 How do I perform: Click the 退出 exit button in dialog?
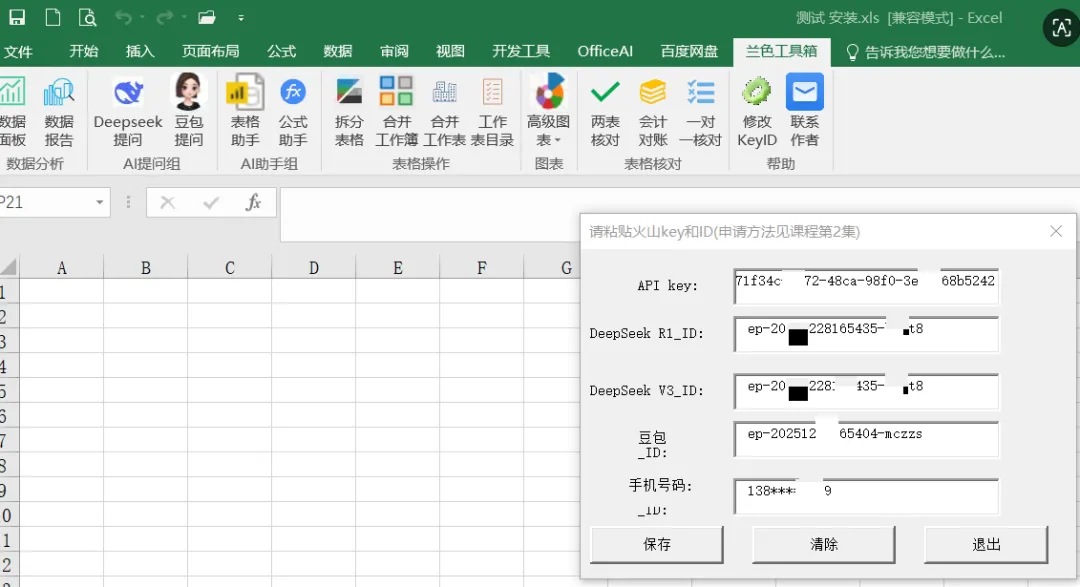[986, 544]
